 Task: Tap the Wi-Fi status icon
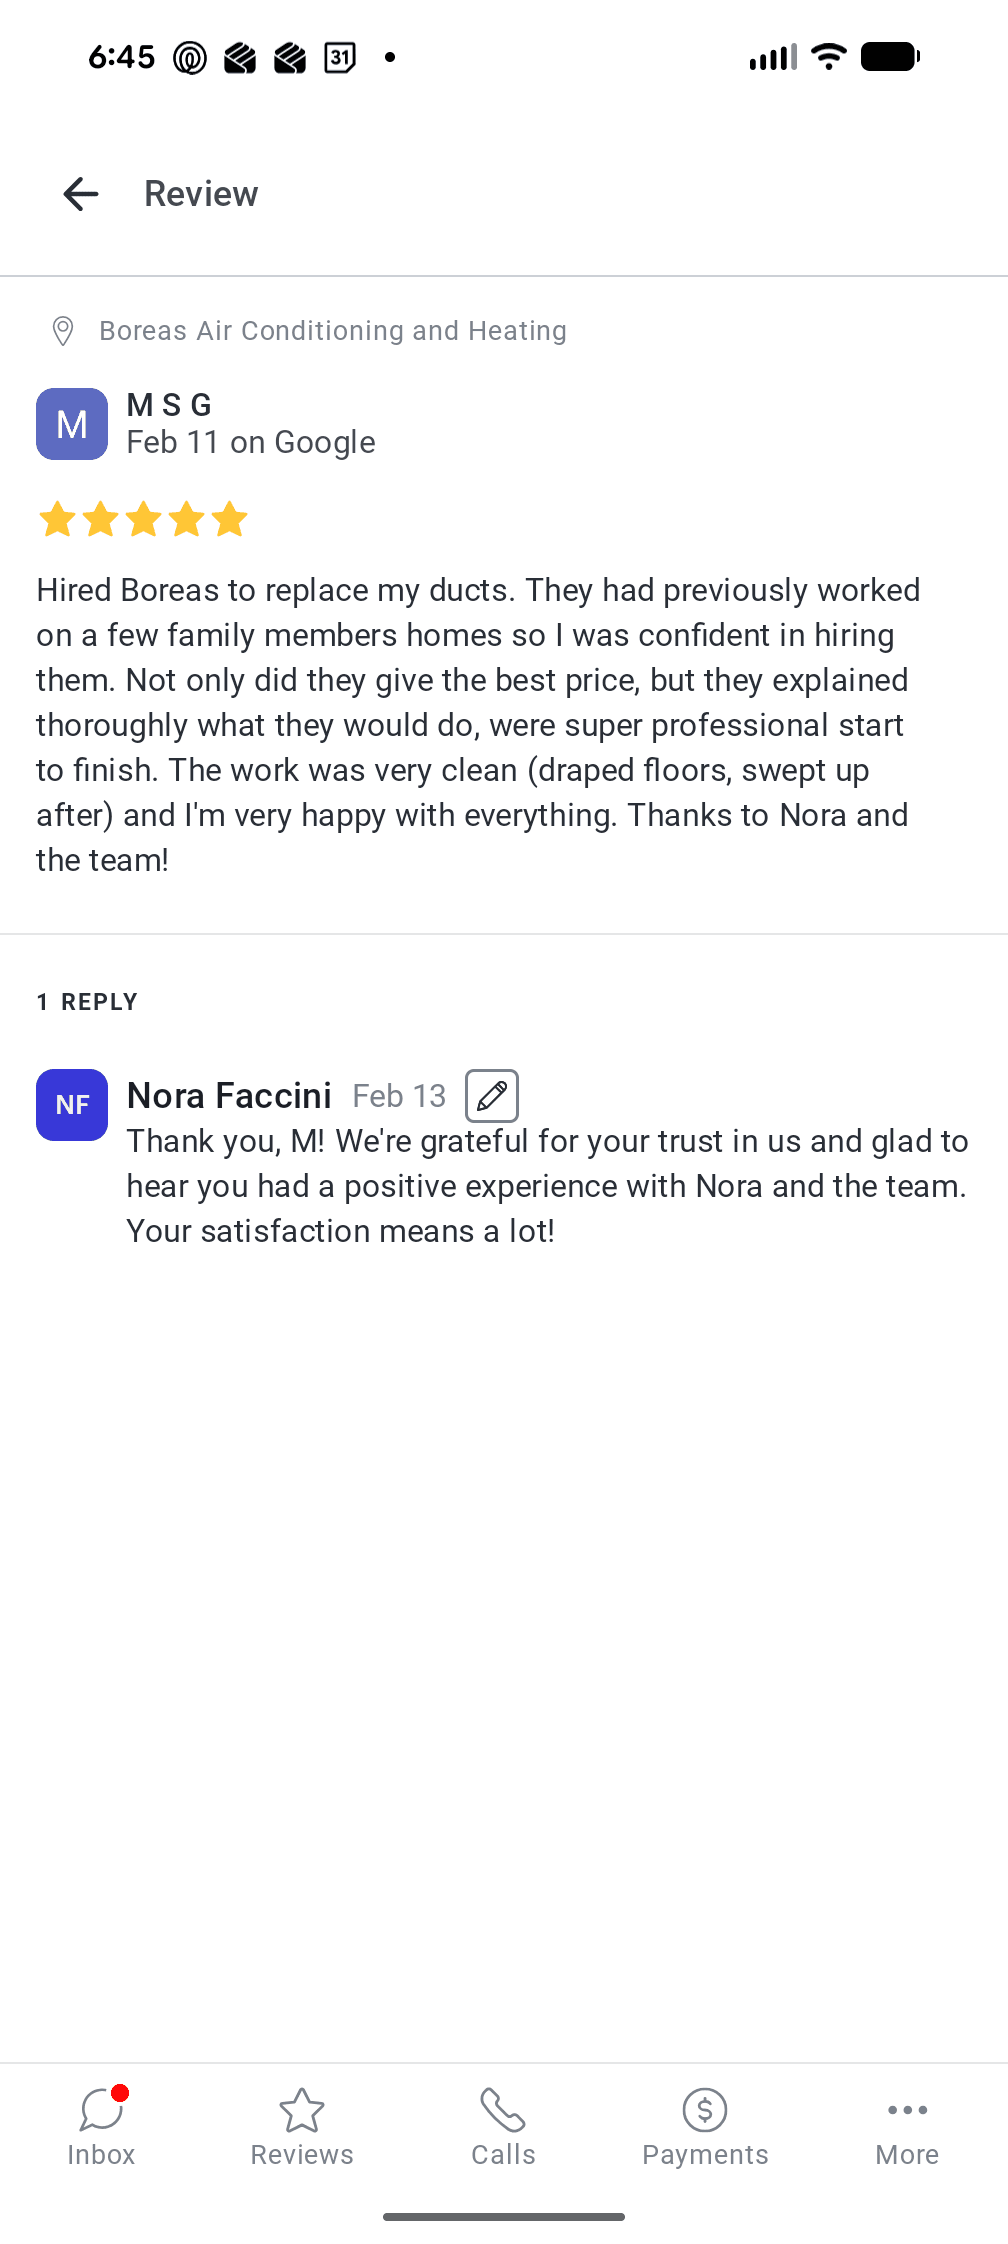coord(829,57)
